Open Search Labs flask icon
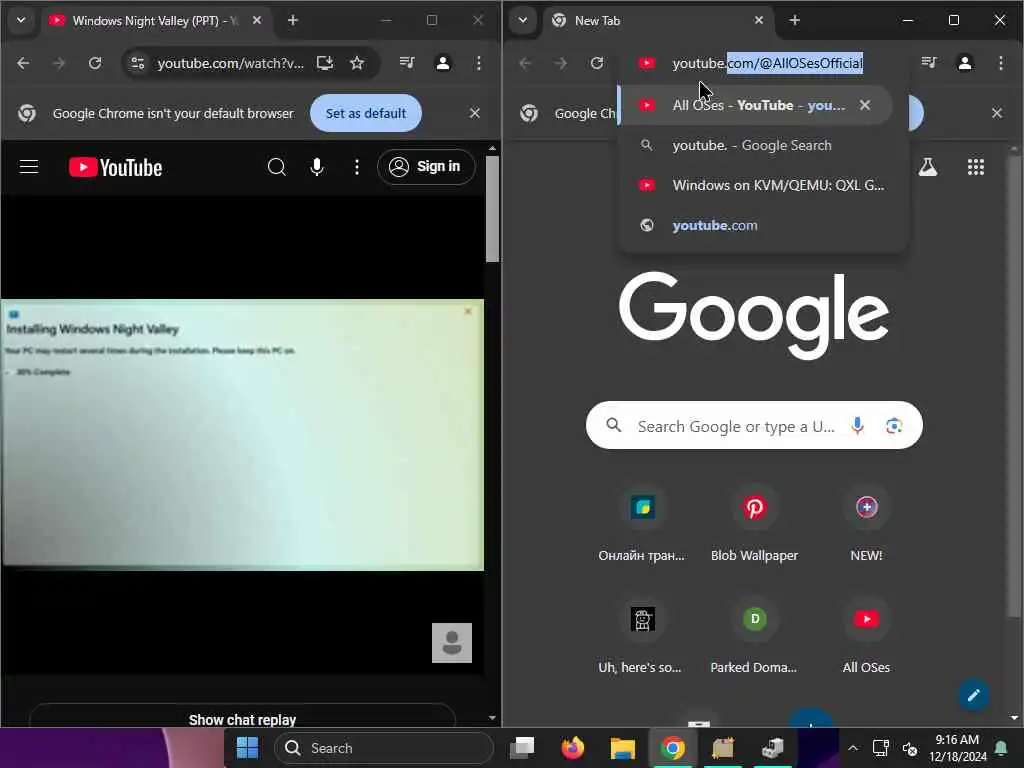This screenshot has width=1024, height=768. 927,167
